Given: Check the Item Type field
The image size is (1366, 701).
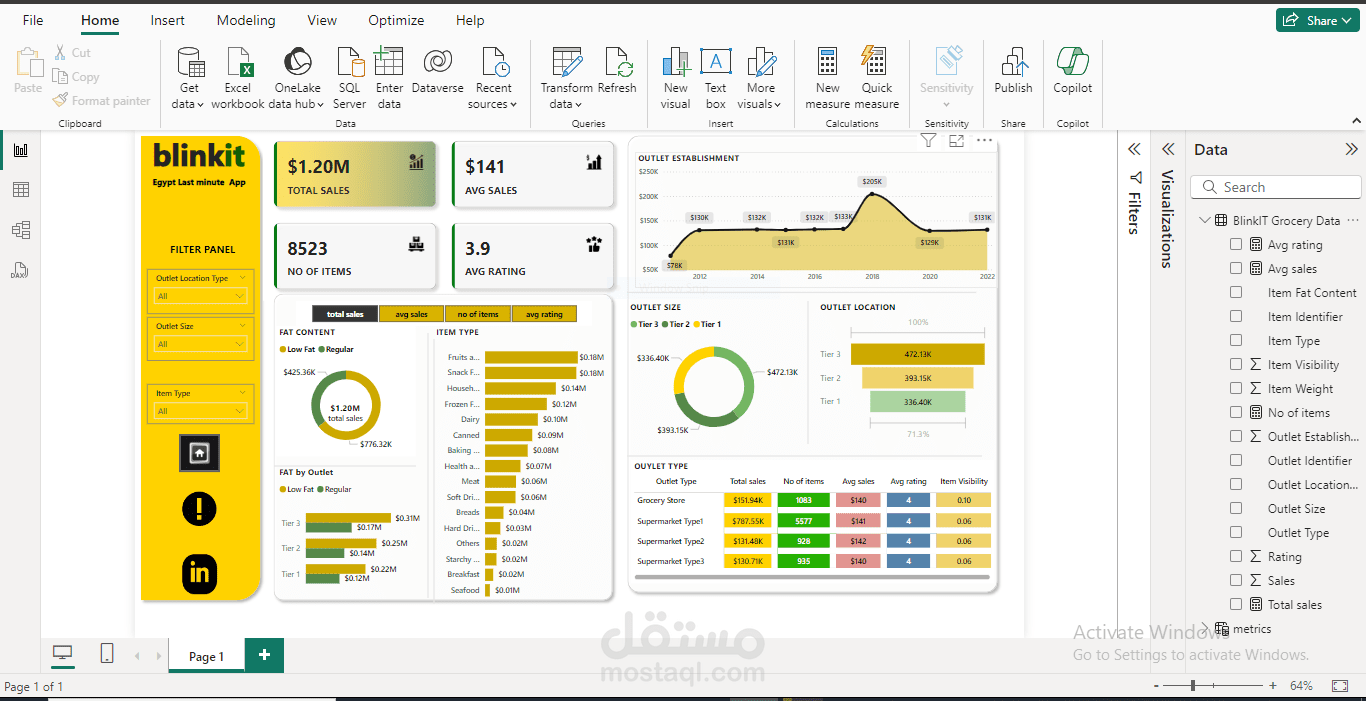Looking at the screenshot, I should pyautogui.click(x=1236, y=341).
